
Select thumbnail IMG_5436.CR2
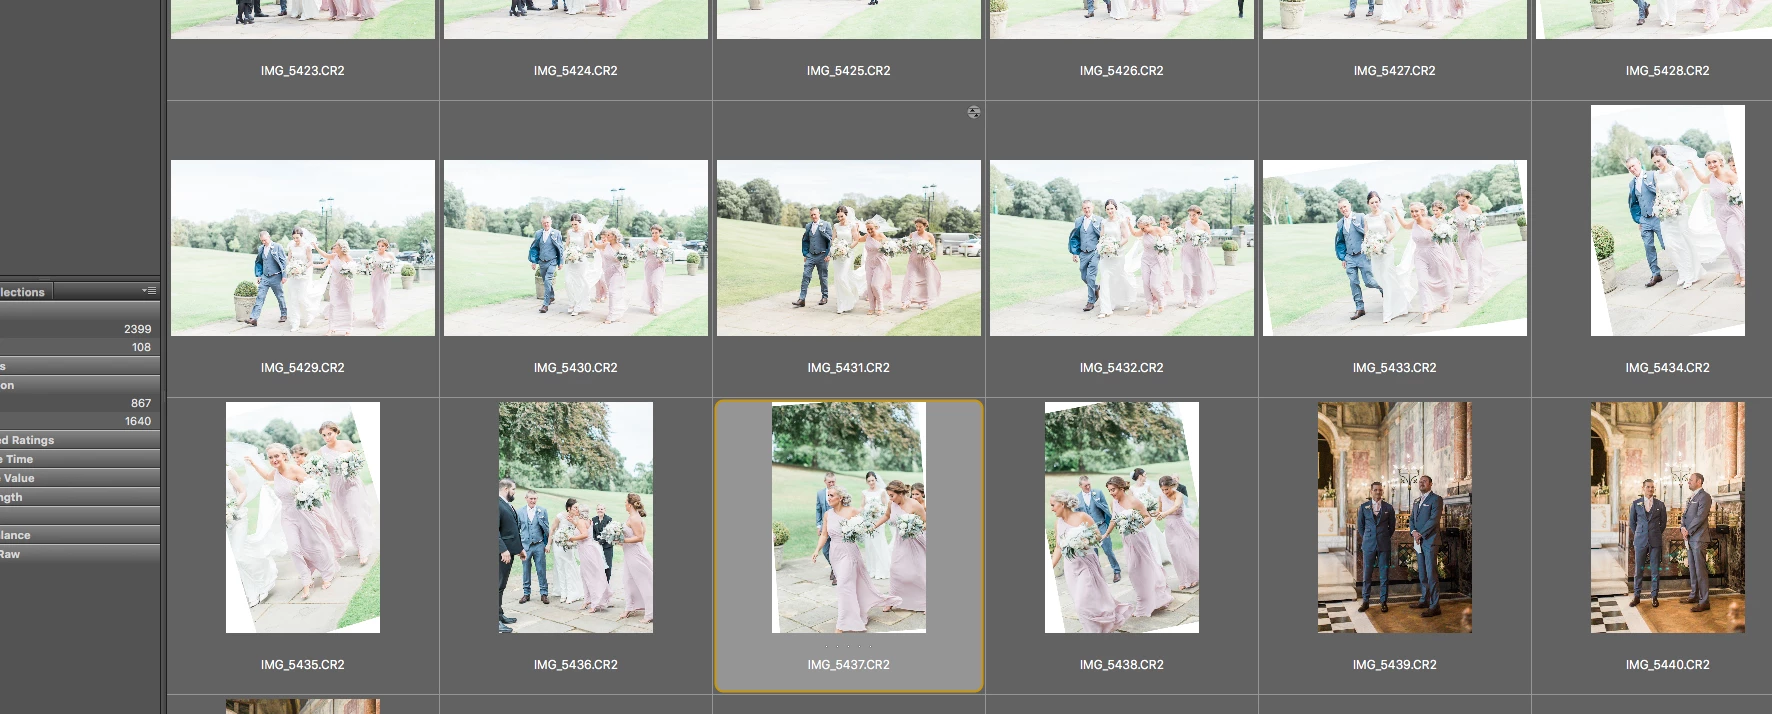coord(576,517)
